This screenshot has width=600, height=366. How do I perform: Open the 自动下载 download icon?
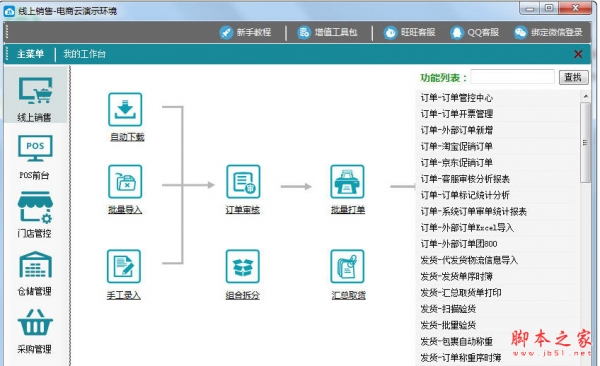pyautogui.click(x=125, y=109)
